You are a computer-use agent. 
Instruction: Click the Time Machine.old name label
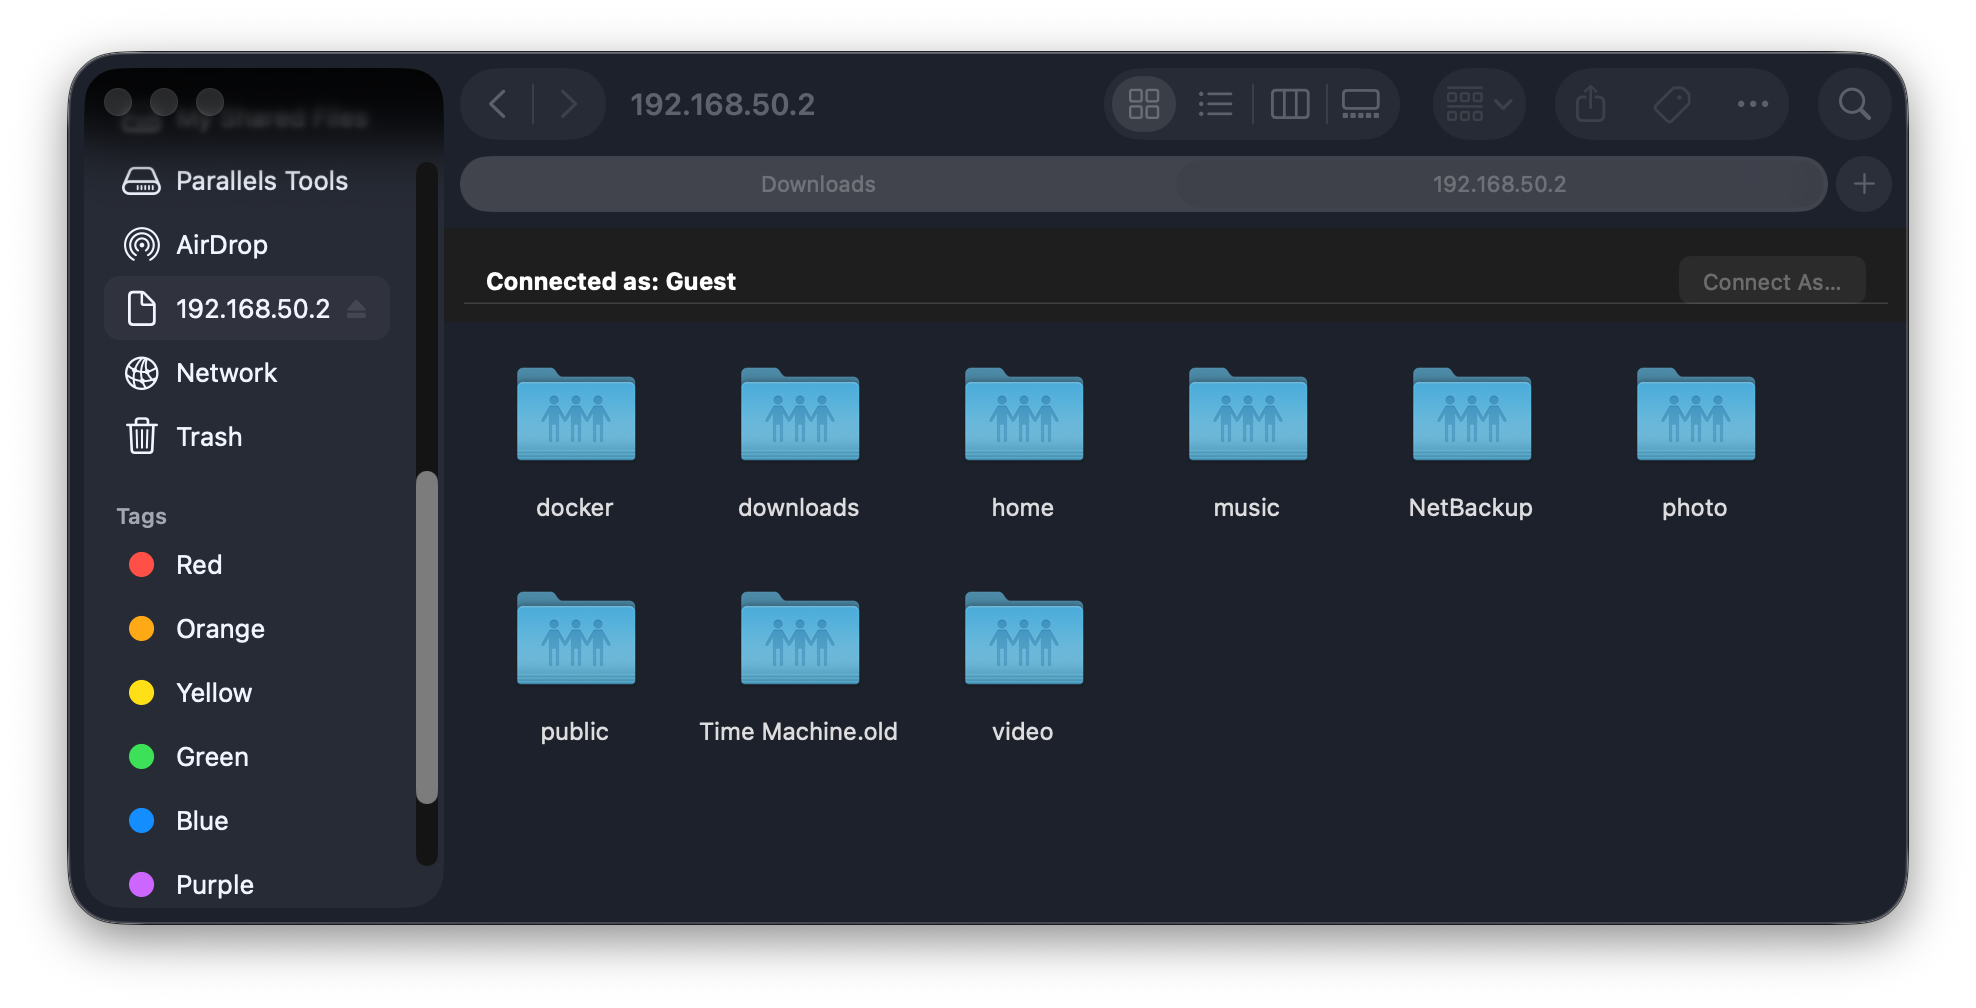pos(799,732)
